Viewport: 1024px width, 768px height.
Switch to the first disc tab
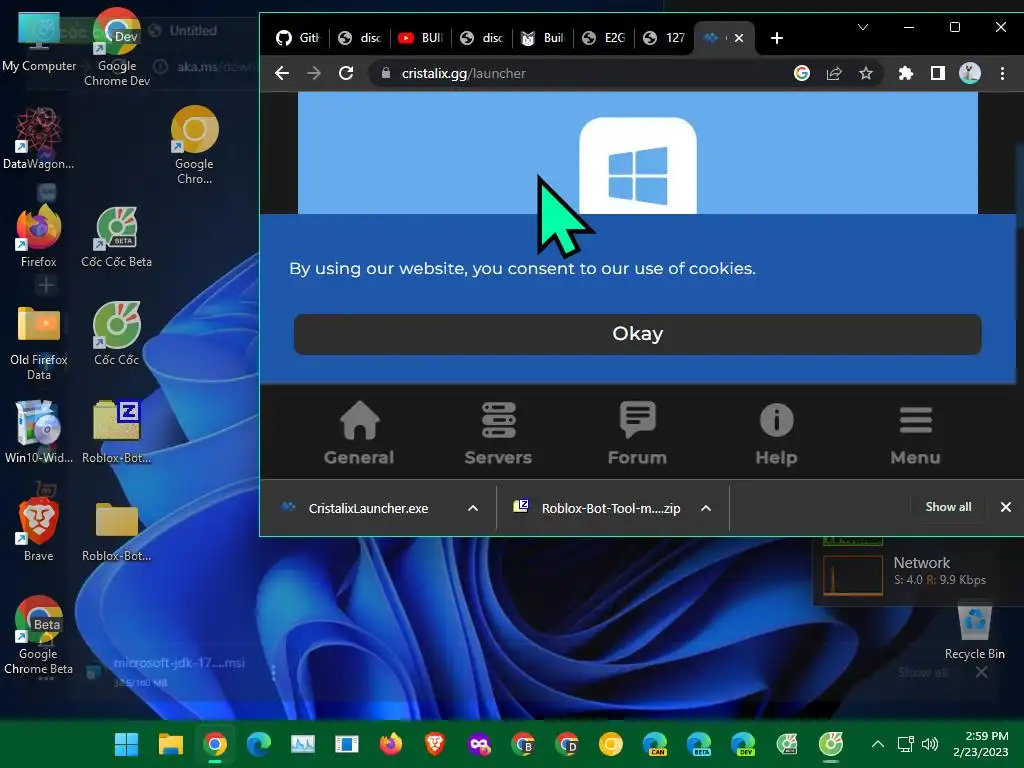tap(360, 38)
